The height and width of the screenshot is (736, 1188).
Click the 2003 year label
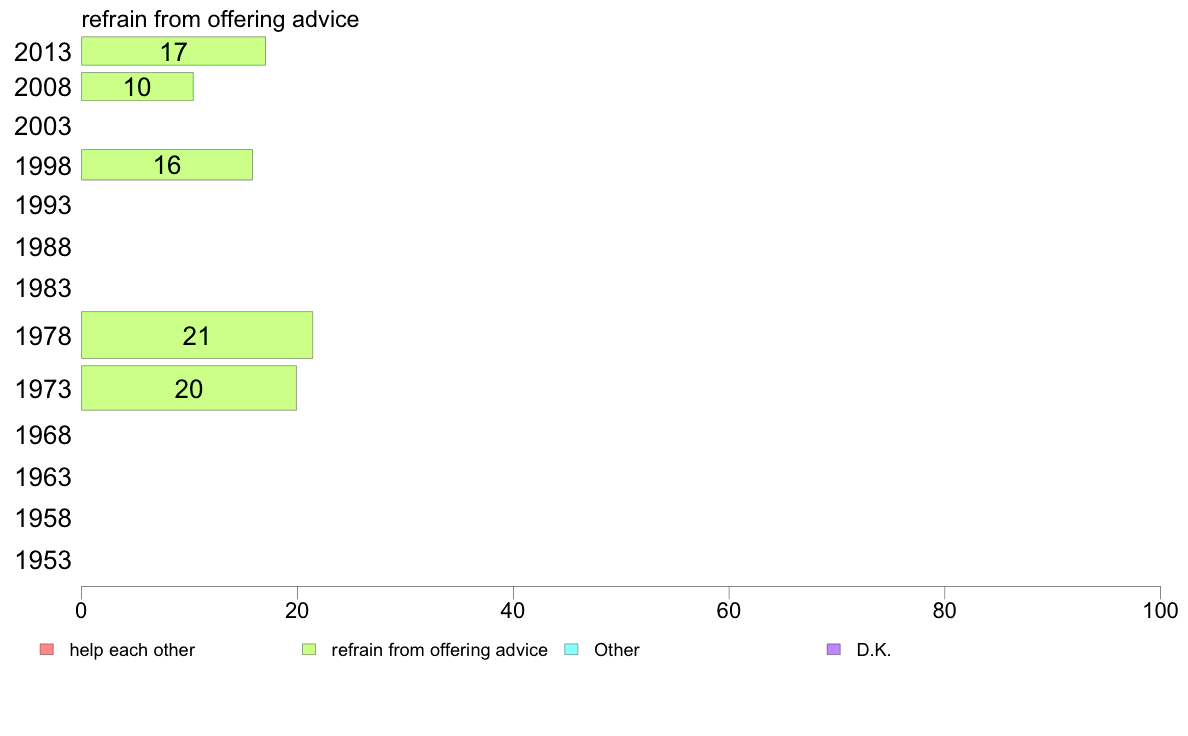coord(42,126)
